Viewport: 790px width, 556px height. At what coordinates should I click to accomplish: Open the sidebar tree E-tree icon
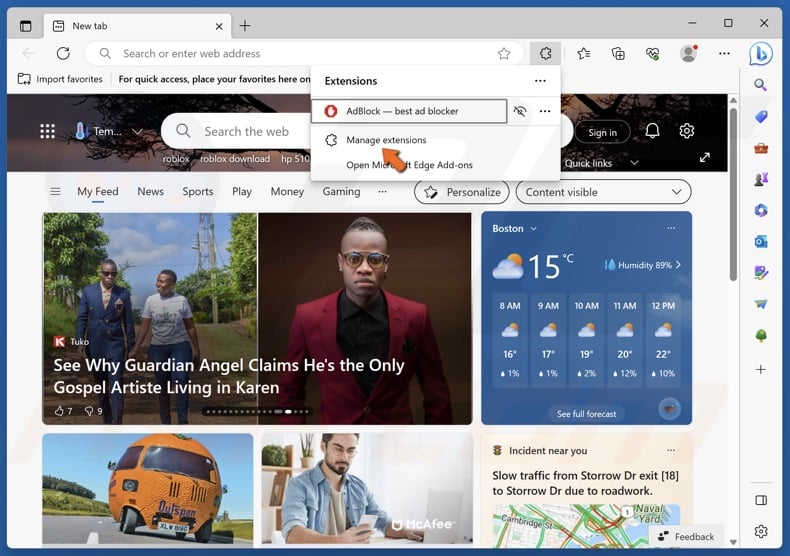coord(761,335)
